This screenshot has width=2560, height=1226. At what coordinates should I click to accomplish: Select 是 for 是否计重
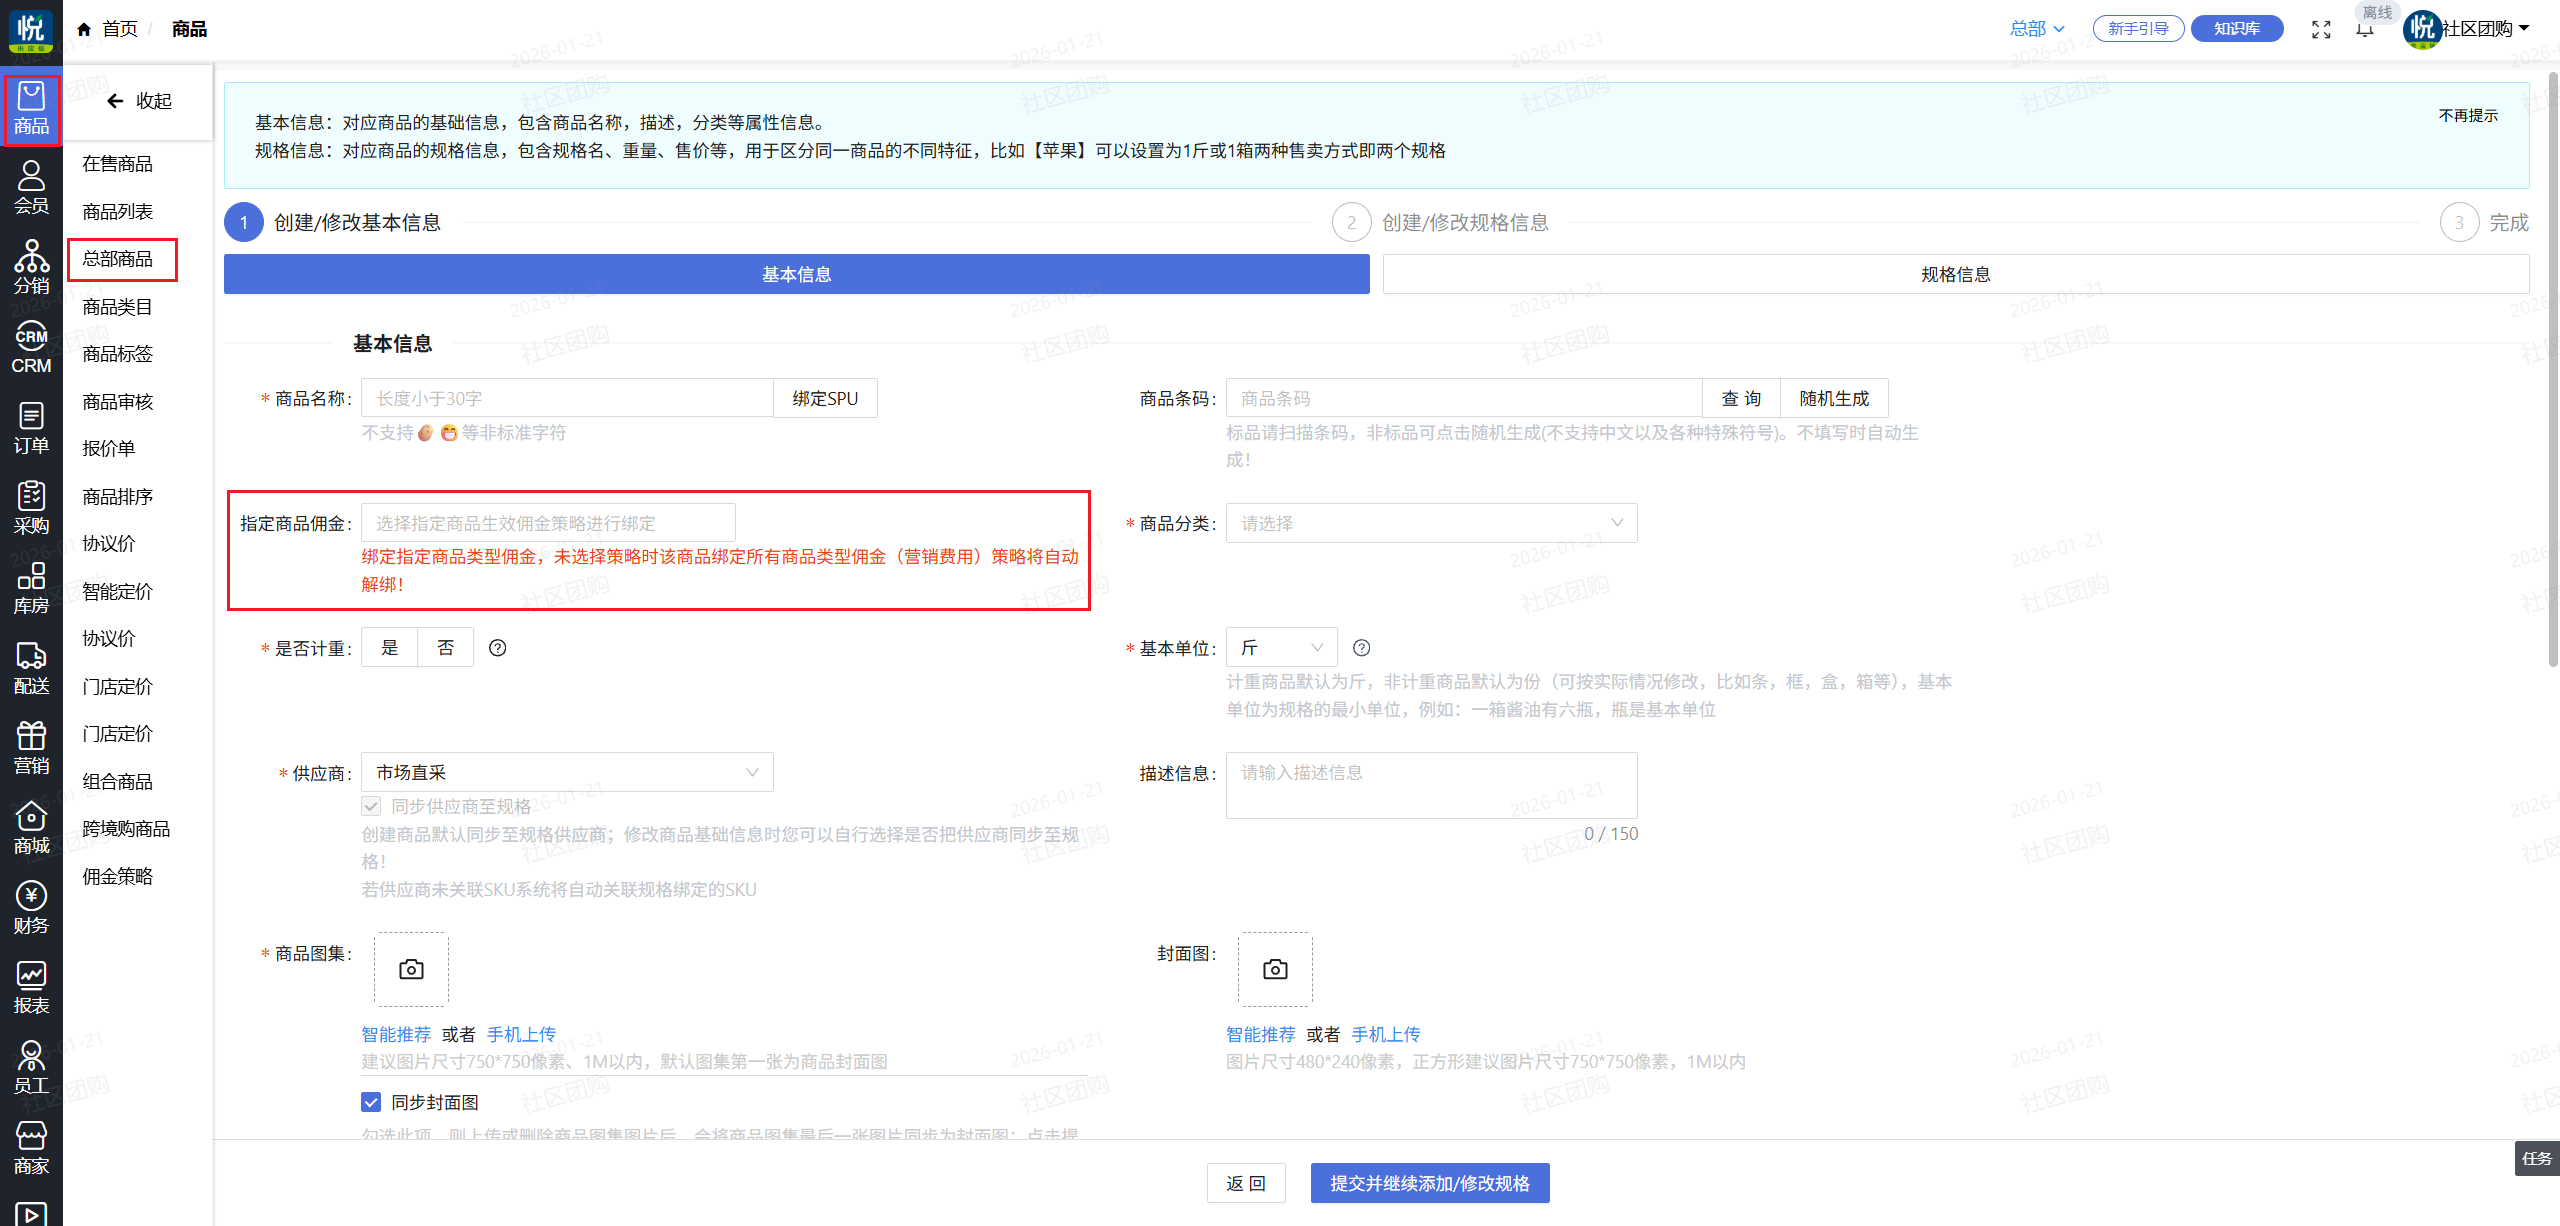click(x=390, y=648)
